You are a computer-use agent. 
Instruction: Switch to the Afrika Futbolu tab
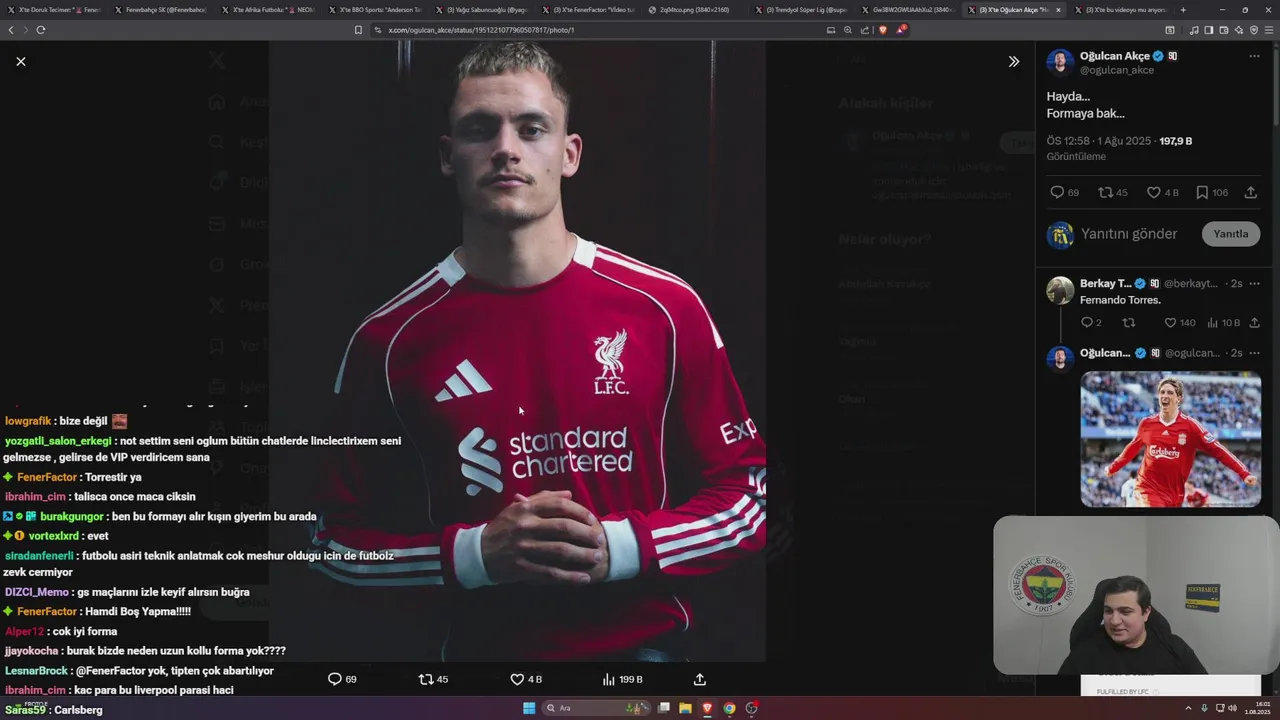(267, 10)
